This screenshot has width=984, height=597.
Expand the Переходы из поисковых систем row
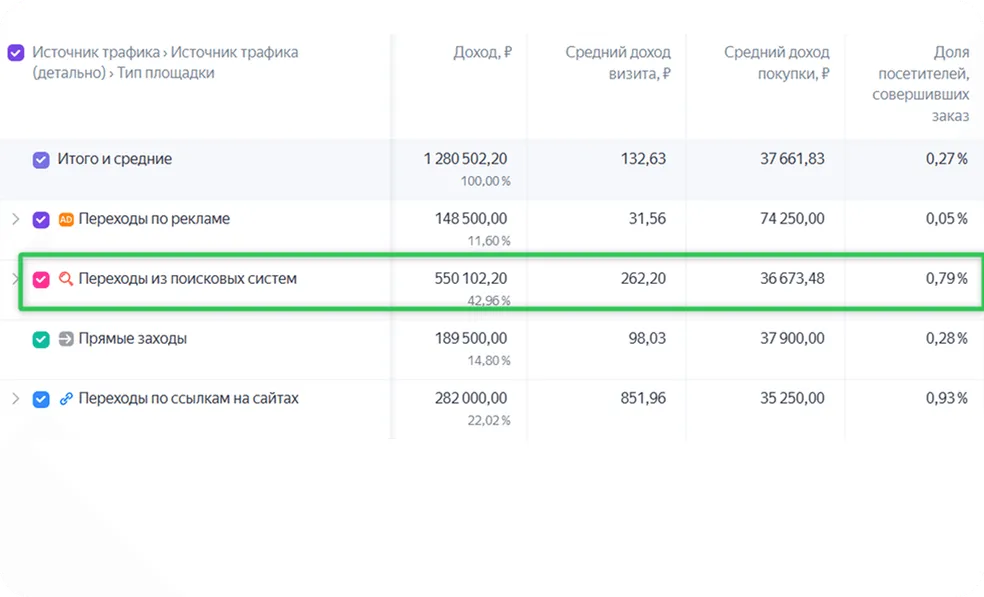[x=16, y=279]
